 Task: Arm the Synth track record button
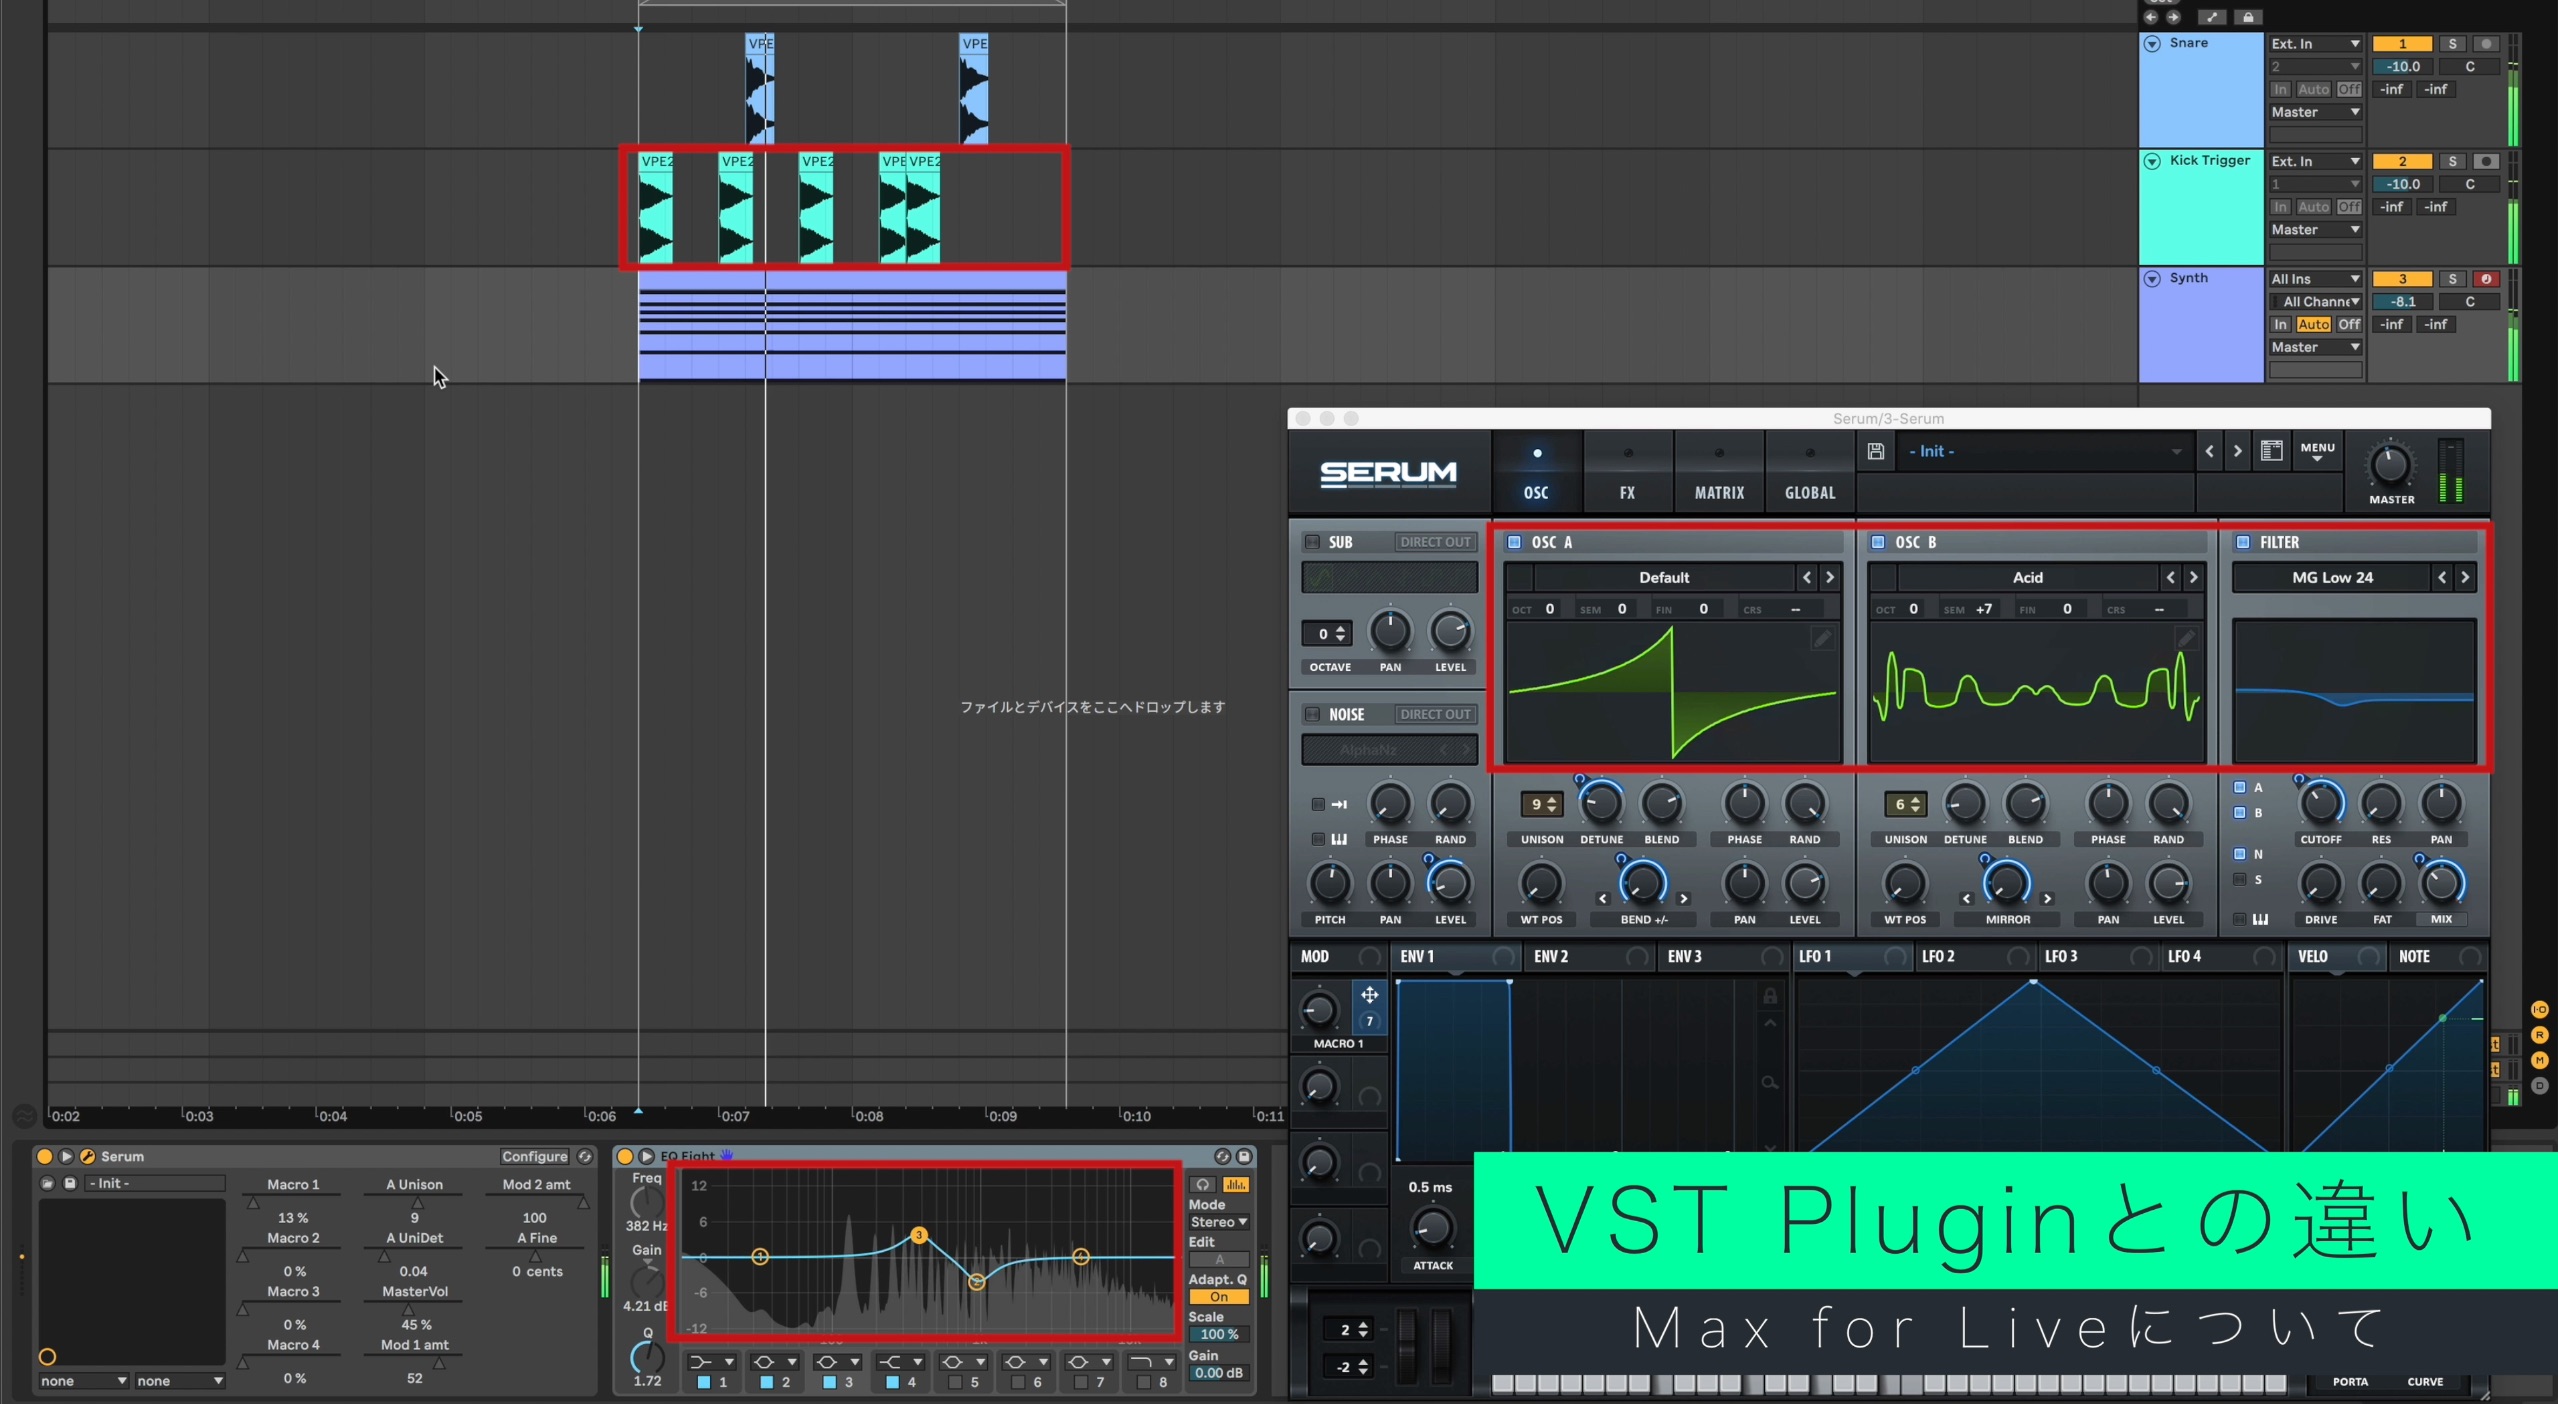(x=2486, y=279)
